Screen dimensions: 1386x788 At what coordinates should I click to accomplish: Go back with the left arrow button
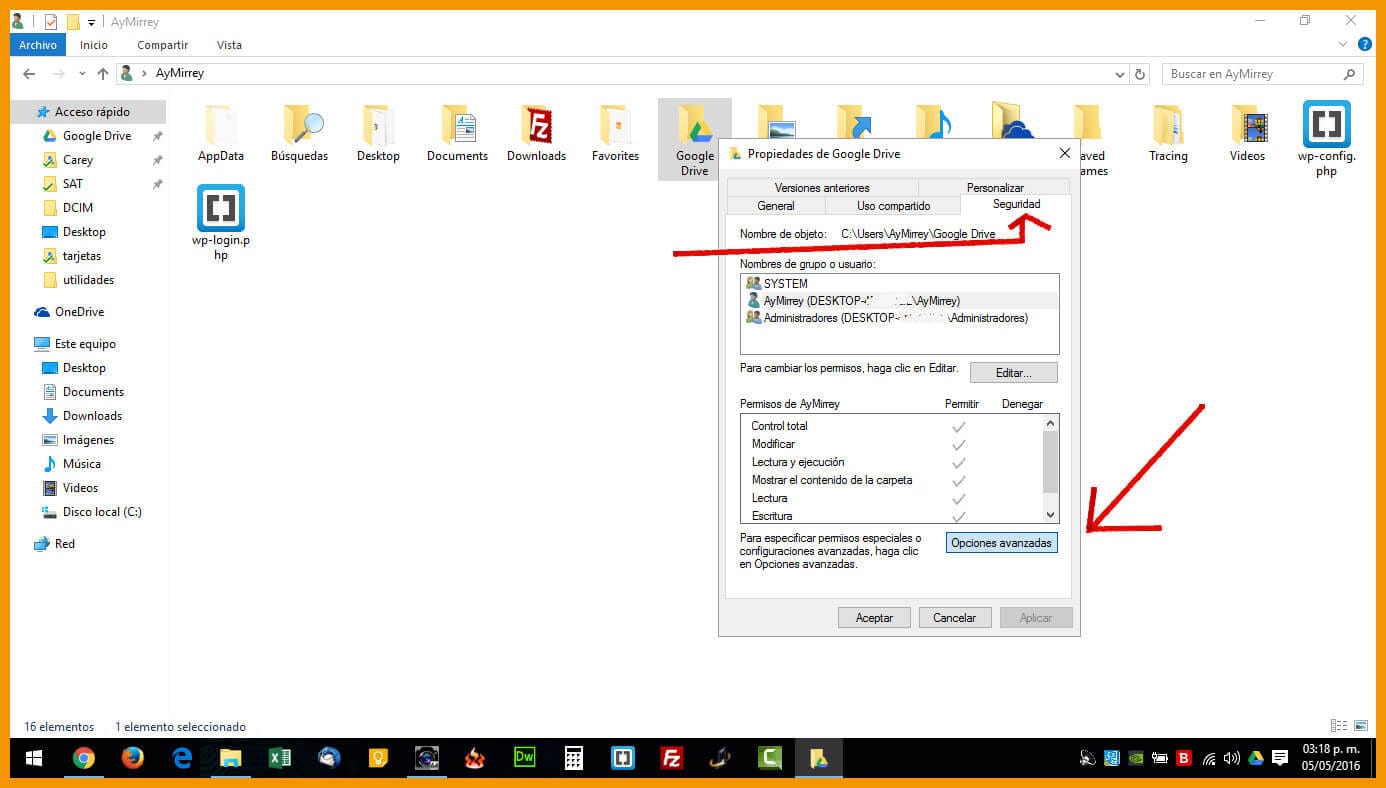(29, 73)
